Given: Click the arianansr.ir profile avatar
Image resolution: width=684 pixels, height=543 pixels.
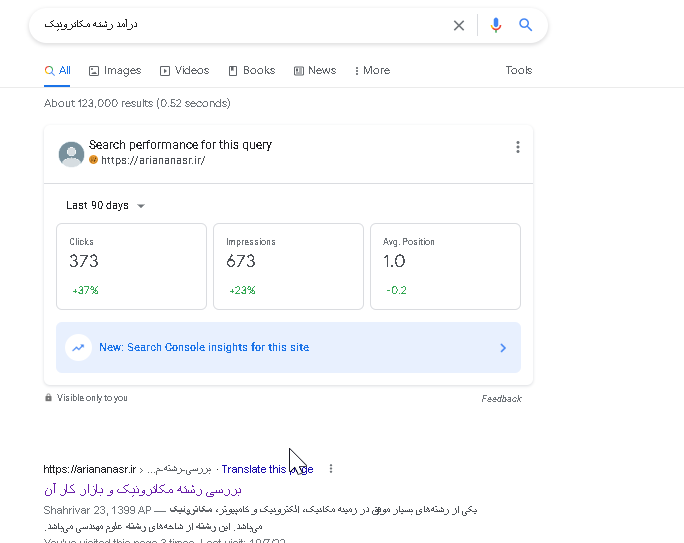Looking at the screenshot, I should [71, 153].
